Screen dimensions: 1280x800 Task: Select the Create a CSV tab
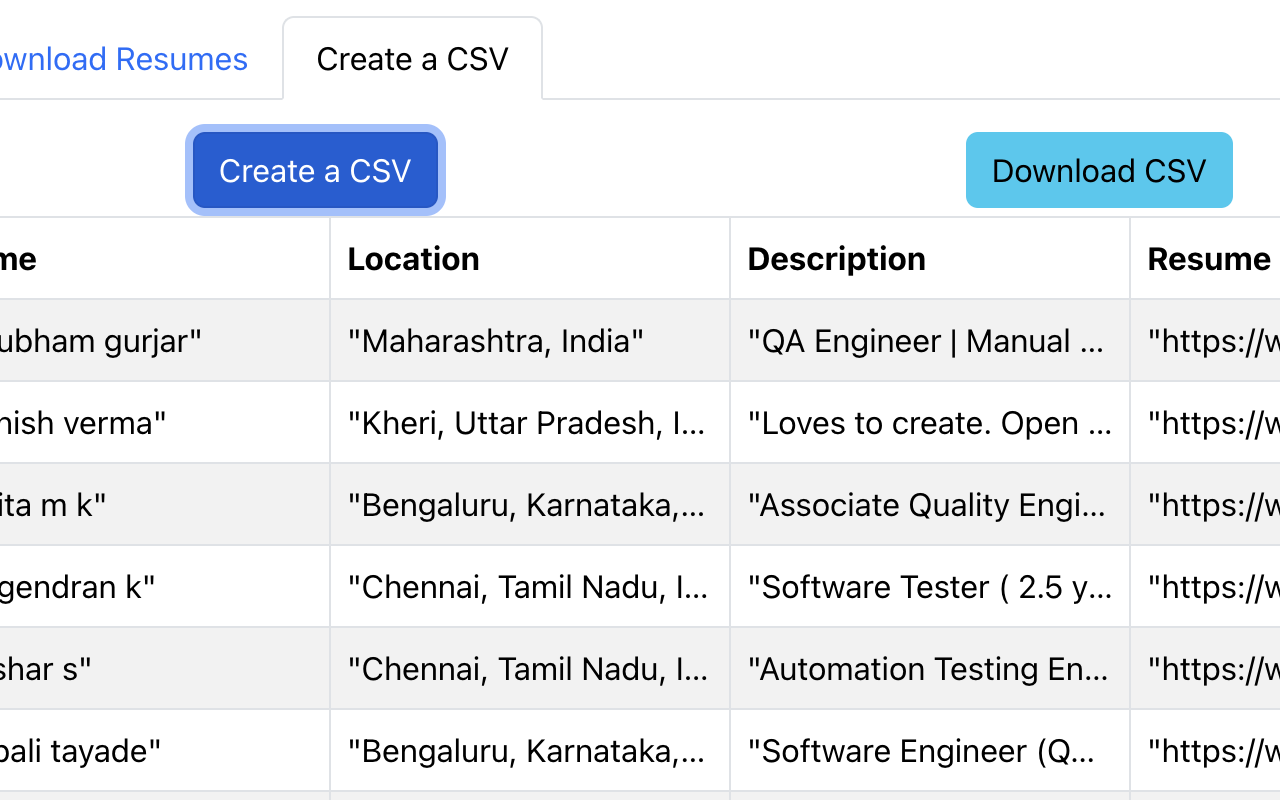(x=412, y=58)
